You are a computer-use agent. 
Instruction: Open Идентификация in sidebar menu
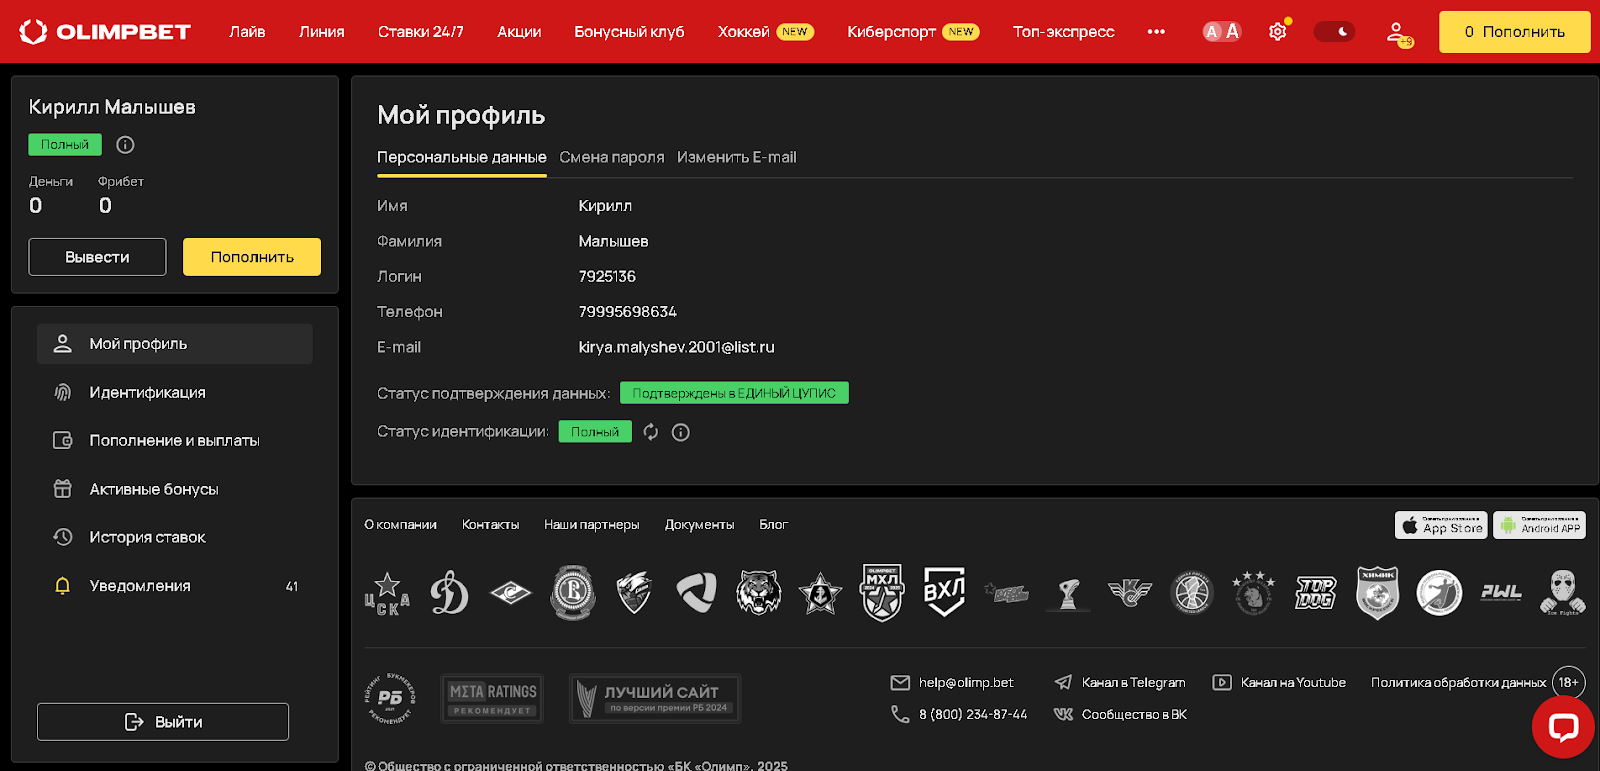pyautogui.click(x=147, y=393)
